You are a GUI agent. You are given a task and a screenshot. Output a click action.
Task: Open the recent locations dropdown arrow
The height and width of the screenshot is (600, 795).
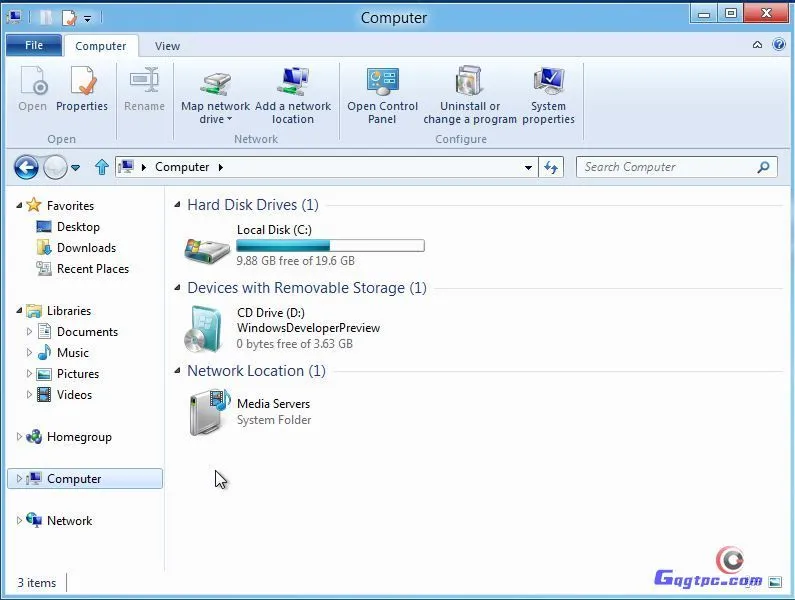(x=76, y=168)
